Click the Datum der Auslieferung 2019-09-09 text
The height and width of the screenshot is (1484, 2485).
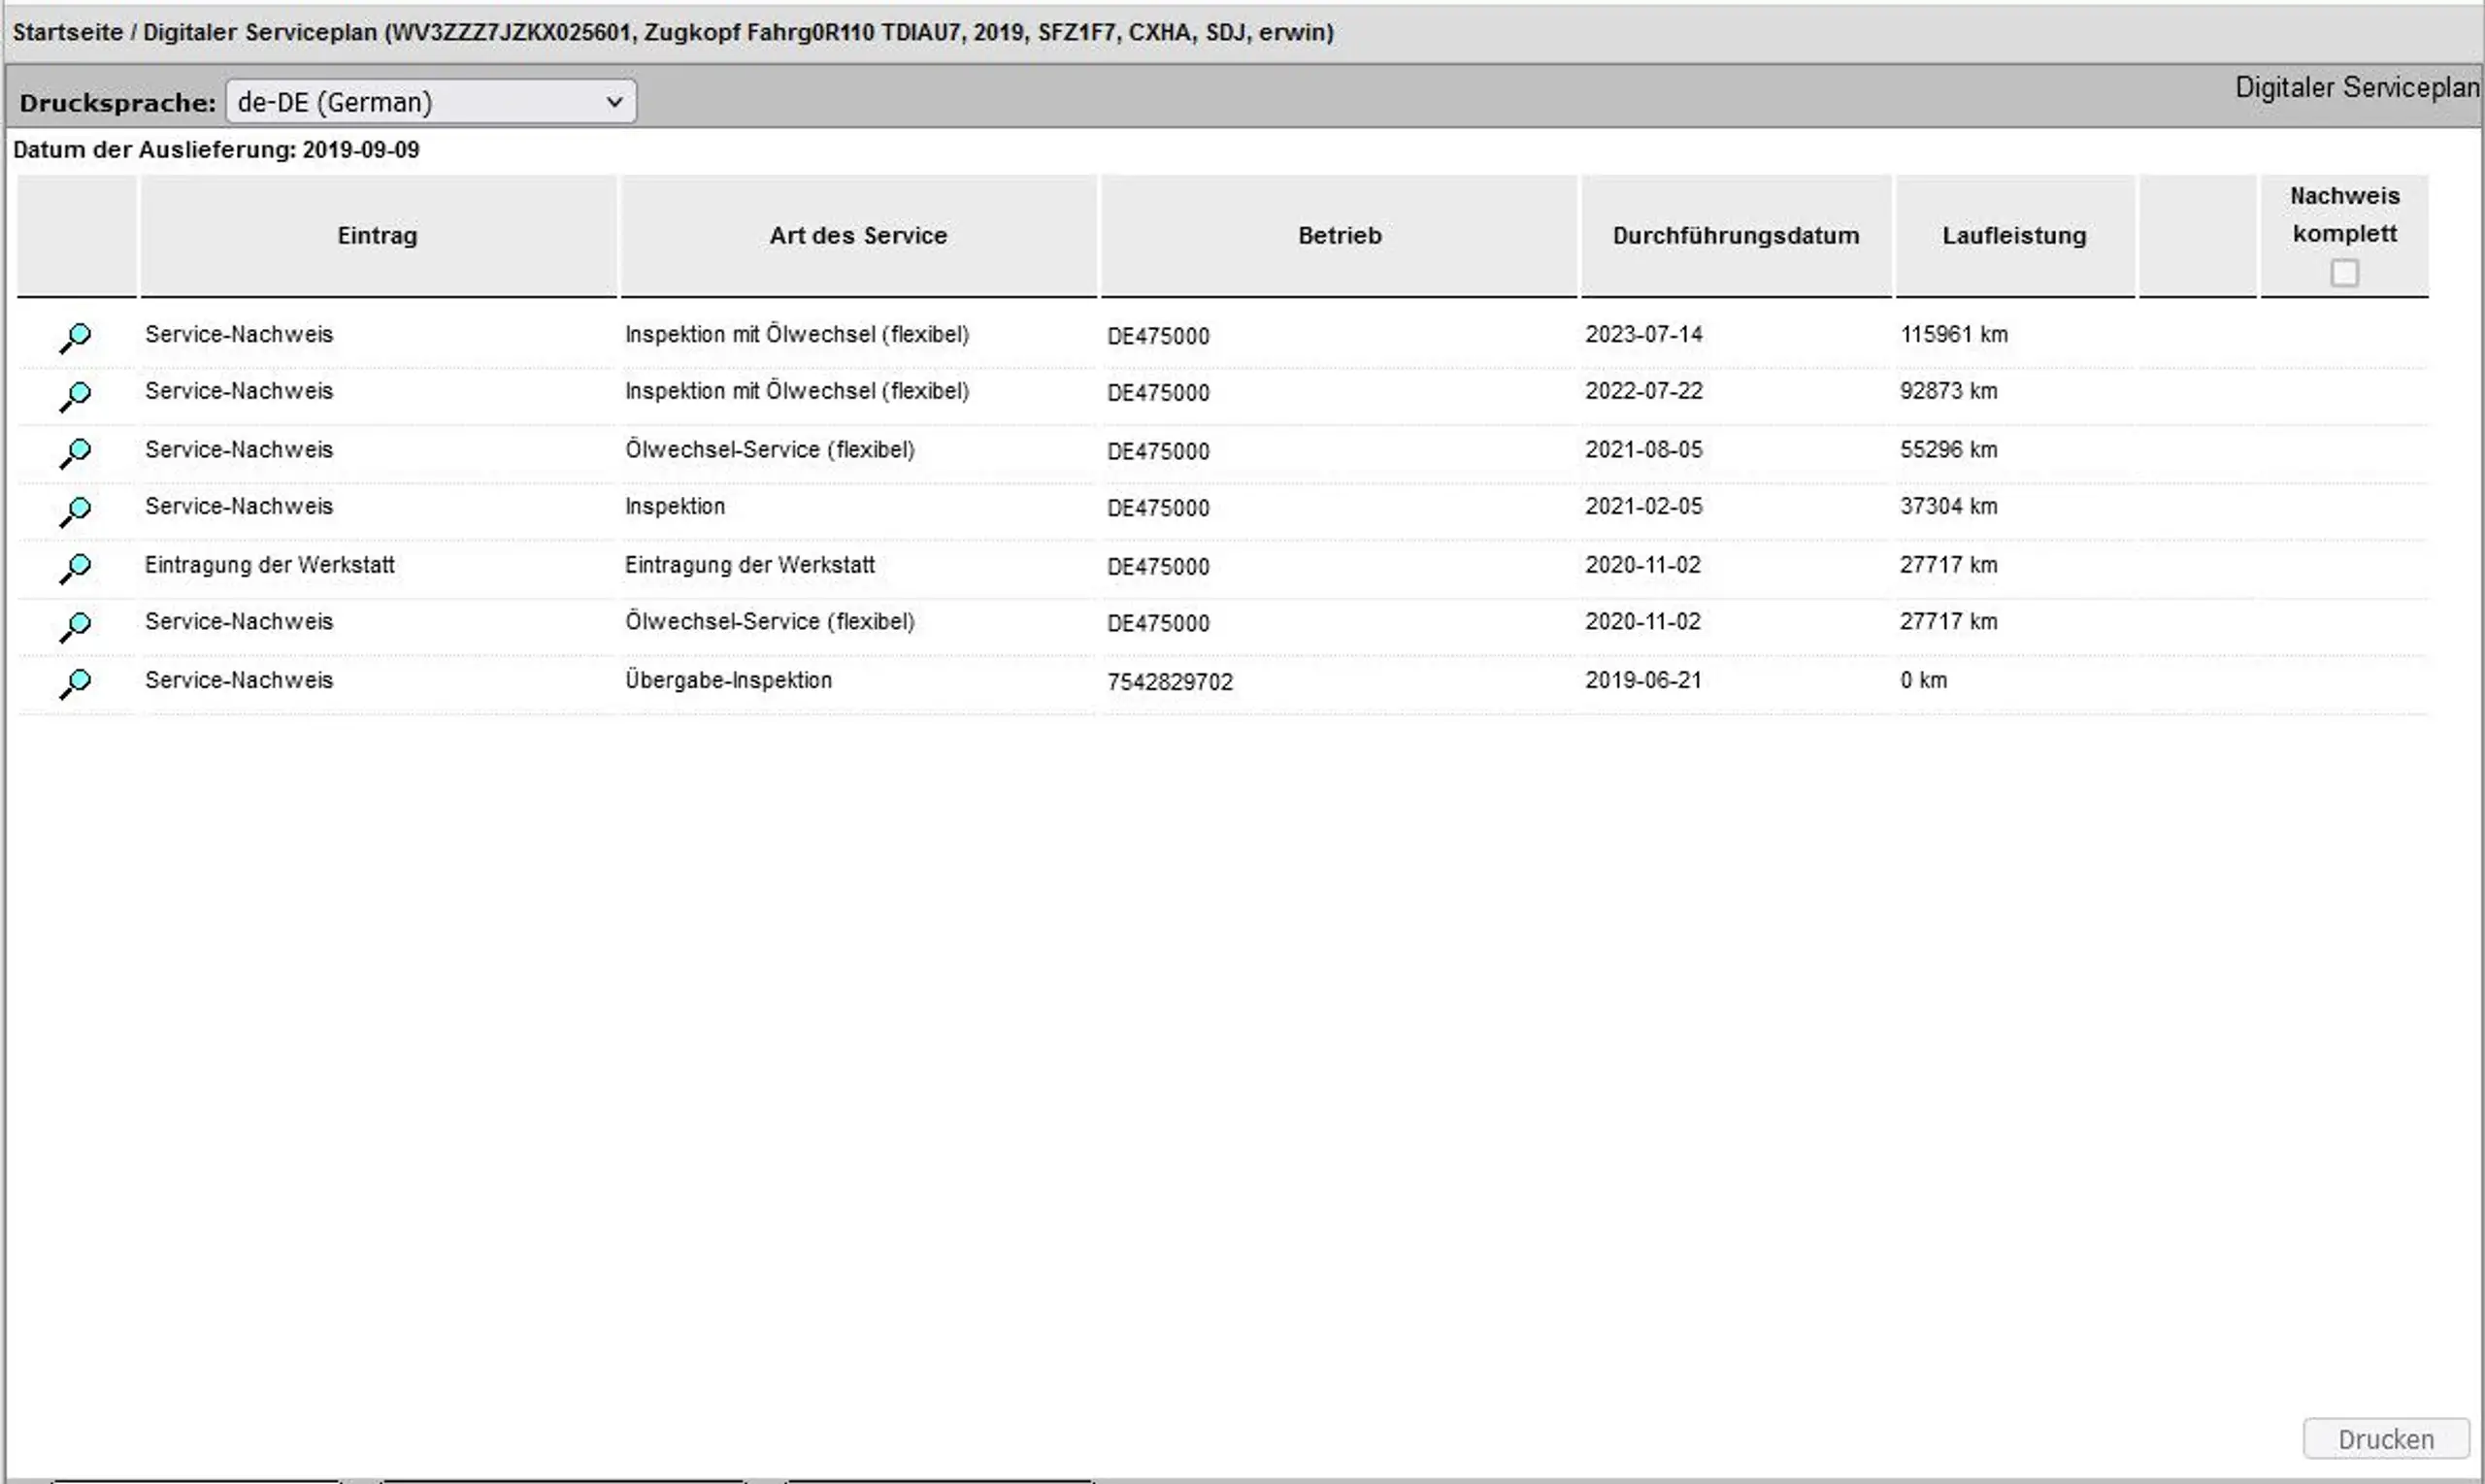[x=216, y=150]
